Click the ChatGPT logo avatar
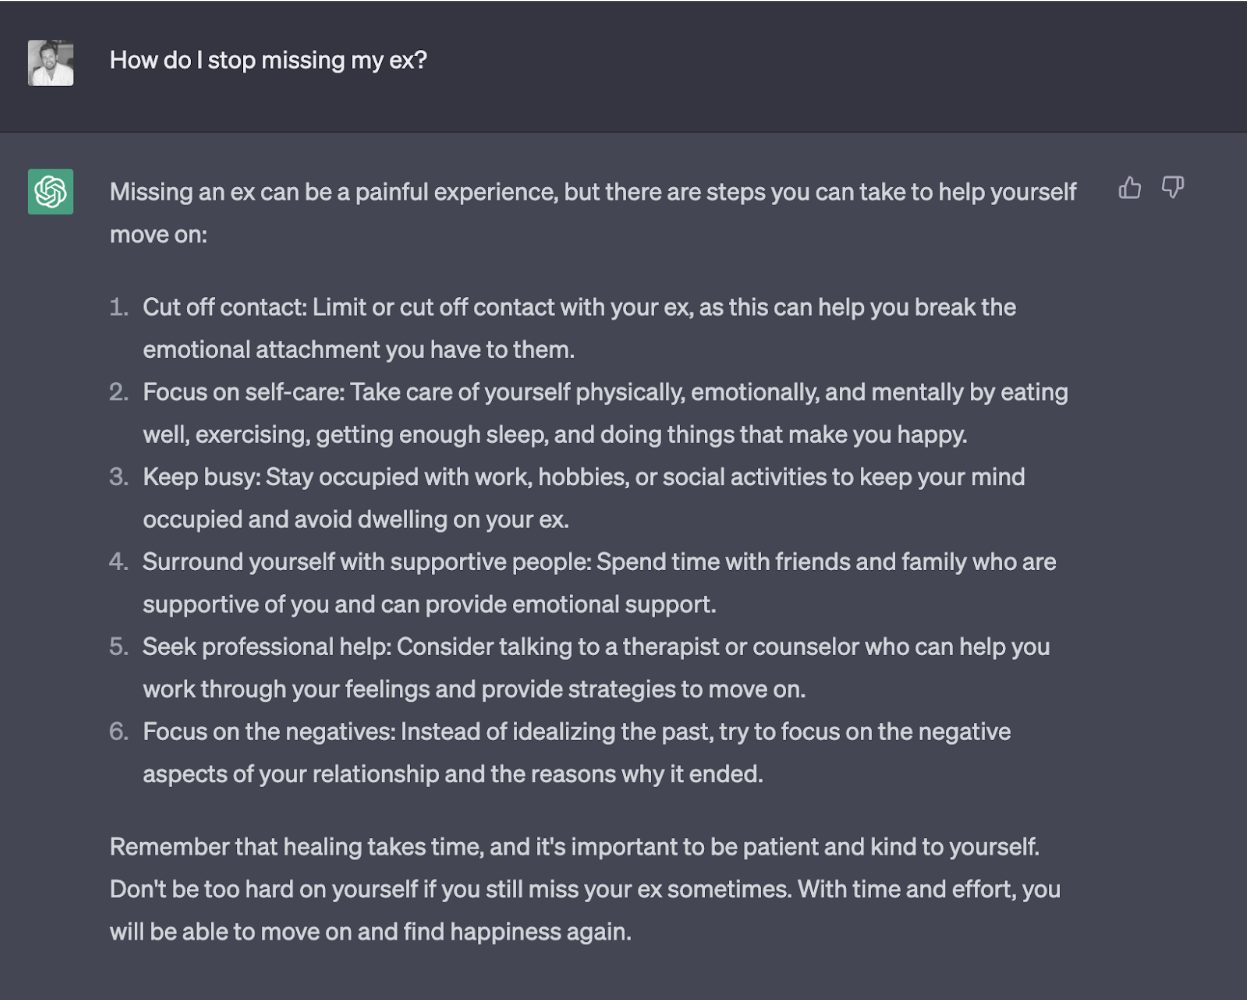The height and width of the screenshot is (1000, 1250). 50,191
